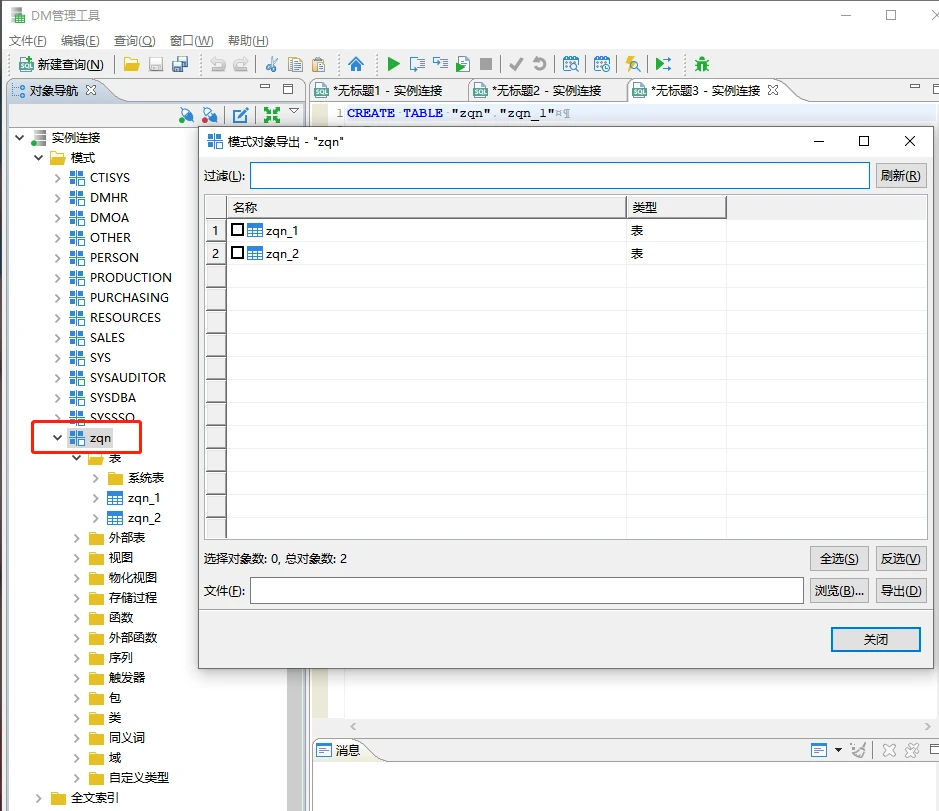
Task: Expand the SYSDBA schema node
Action: point(57,397)
